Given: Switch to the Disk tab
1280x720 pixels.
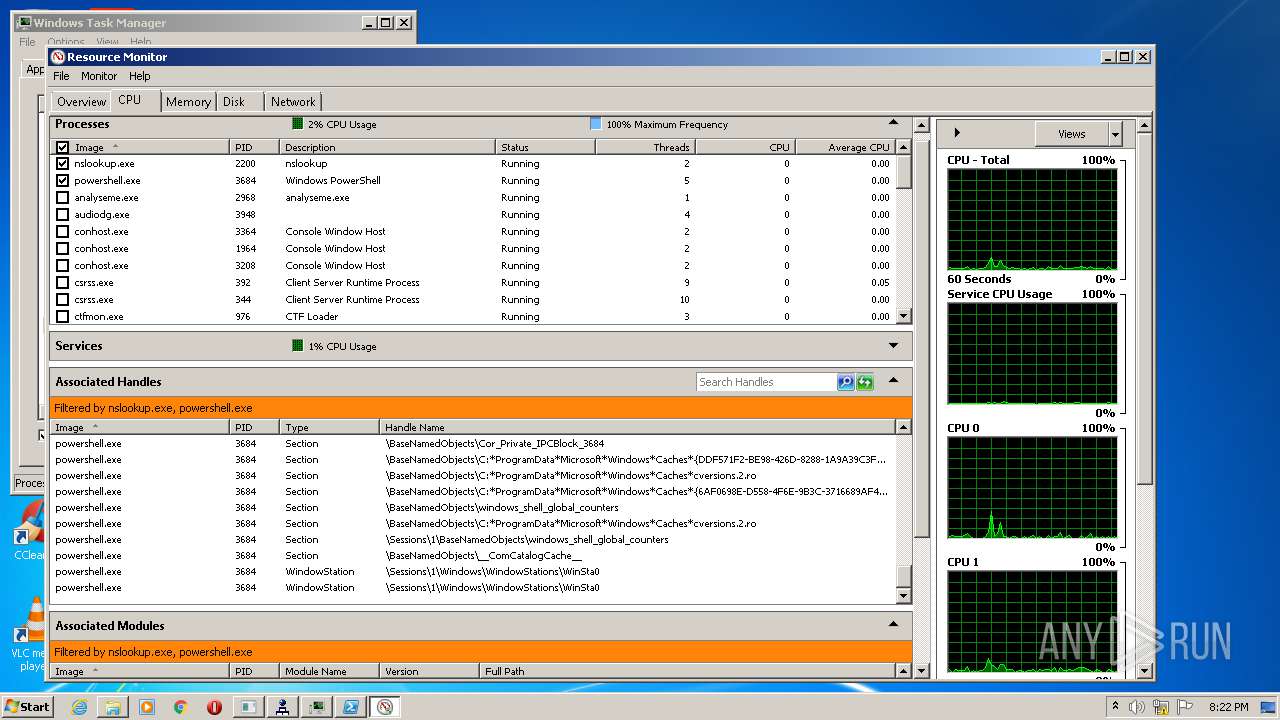Looking at the screenshot, I should [x=234, y=102].
